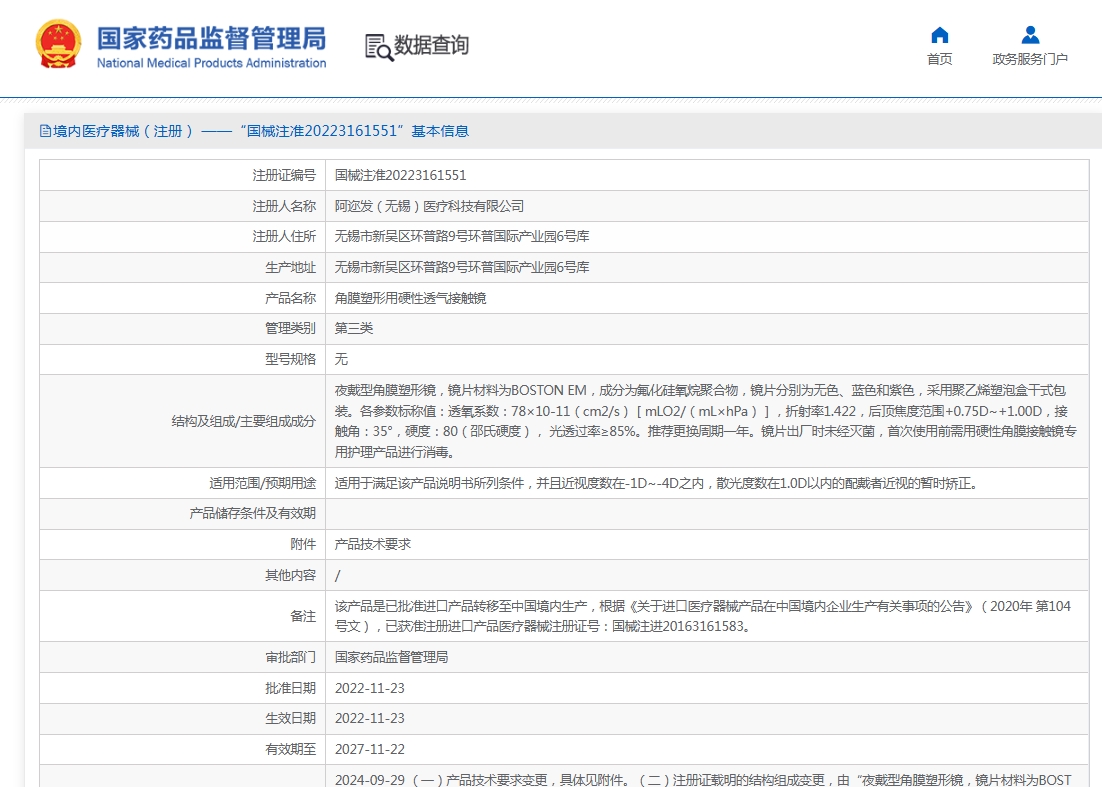This screenshot has height=787, width=1102.
Task: Click National Medical Products Administration text
Action: pyautogui.click(x=212, y=63)
